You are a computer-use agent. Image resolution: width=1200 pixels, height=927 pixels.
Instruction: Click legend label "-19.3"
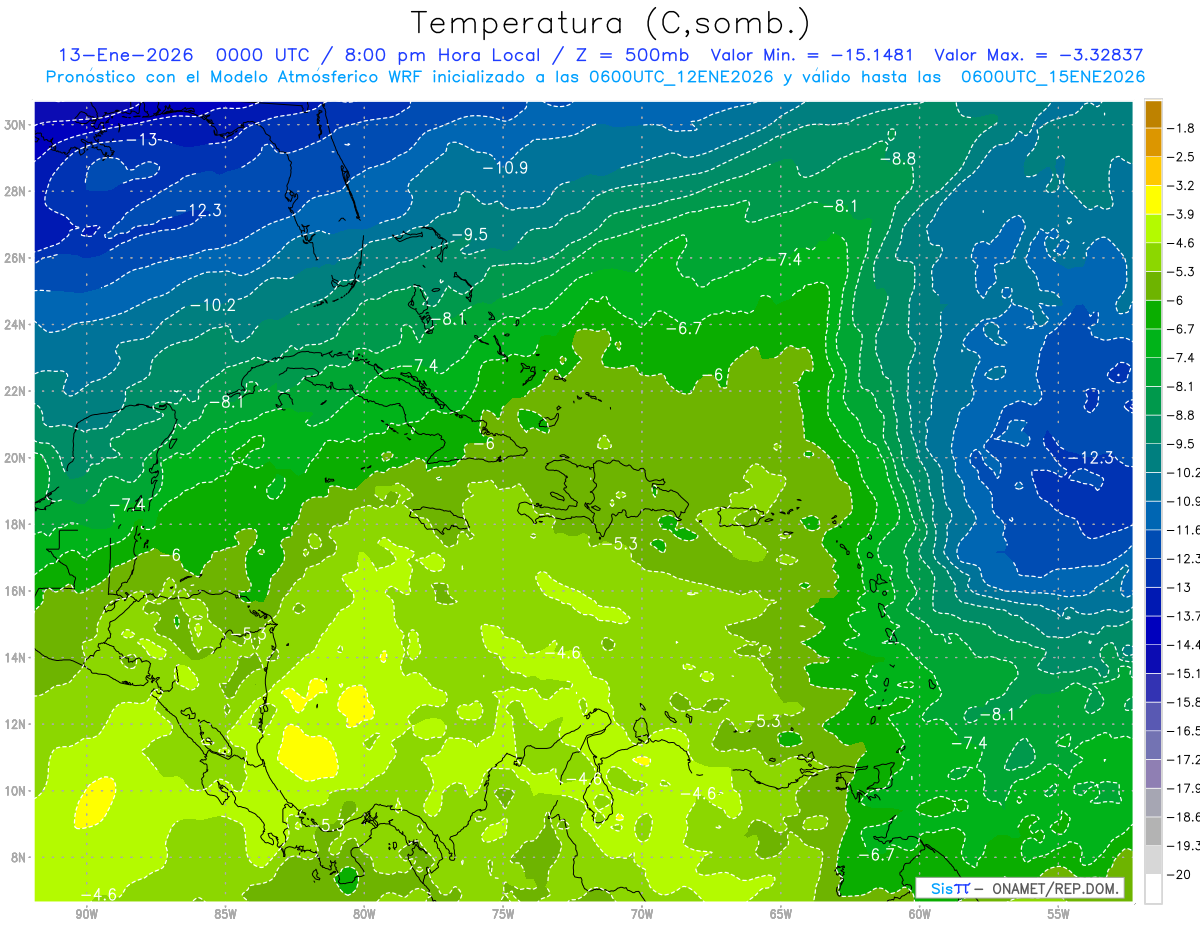1184,845
